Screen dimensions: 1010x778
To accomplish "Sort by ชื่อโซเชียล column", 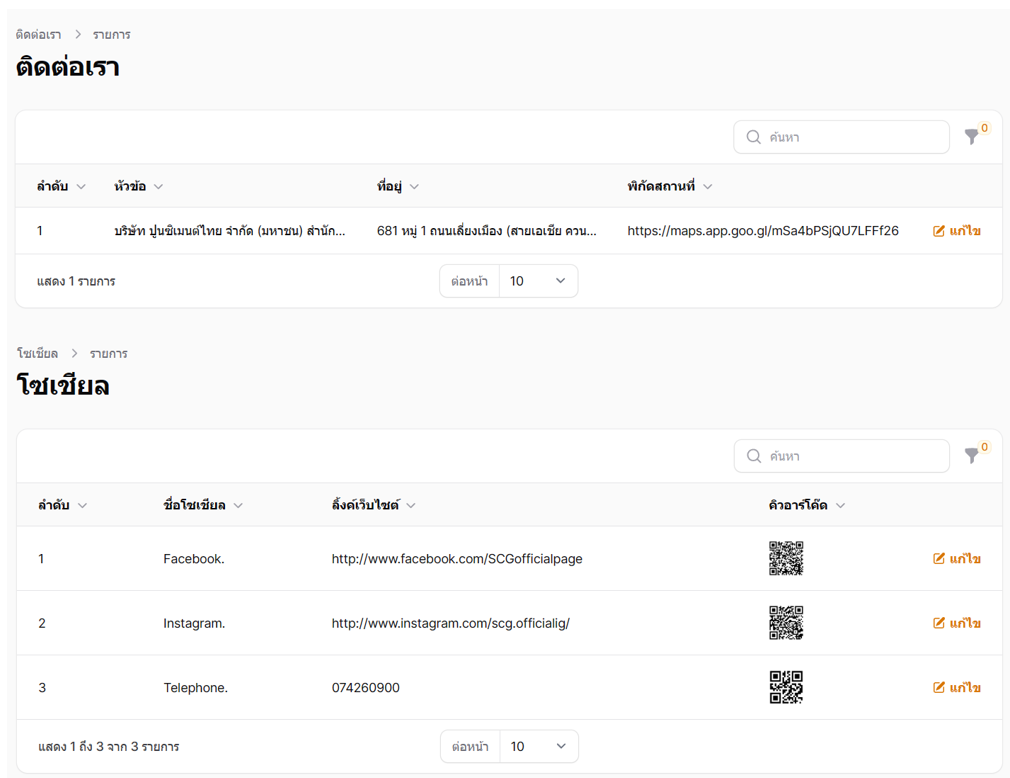I will (x=203, y=505).
